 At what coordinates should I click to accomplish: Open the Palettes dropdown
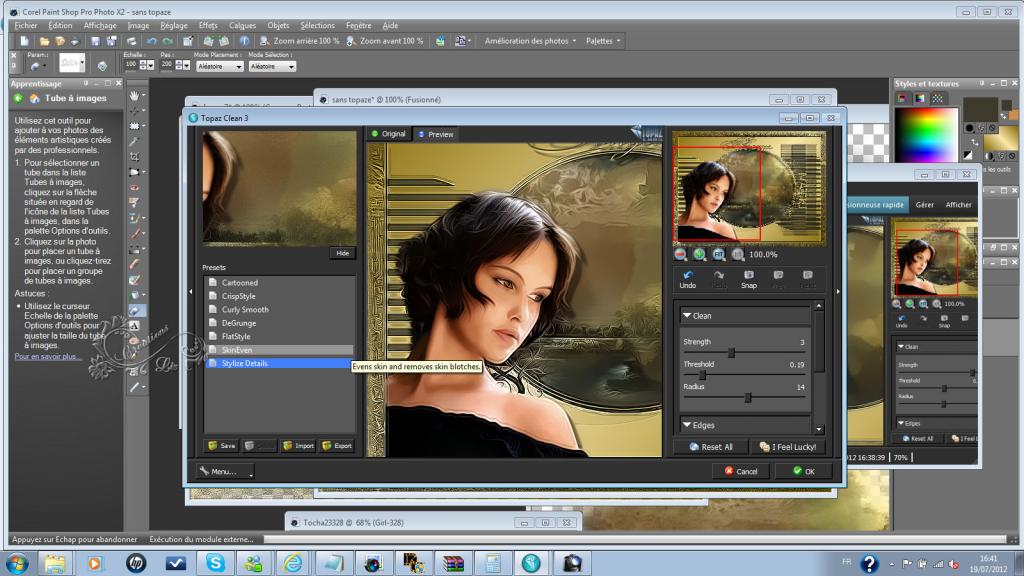(603, 41)
